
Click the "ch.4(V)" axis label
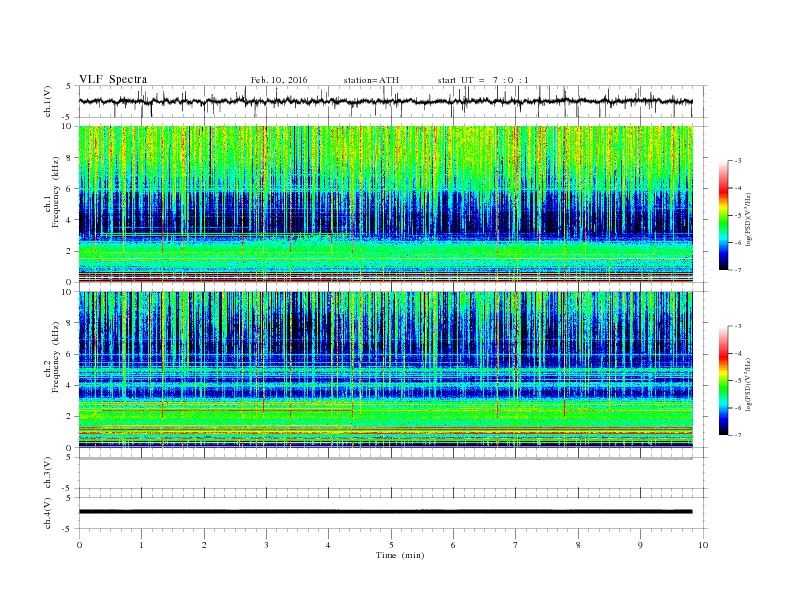tap(48, 513)
